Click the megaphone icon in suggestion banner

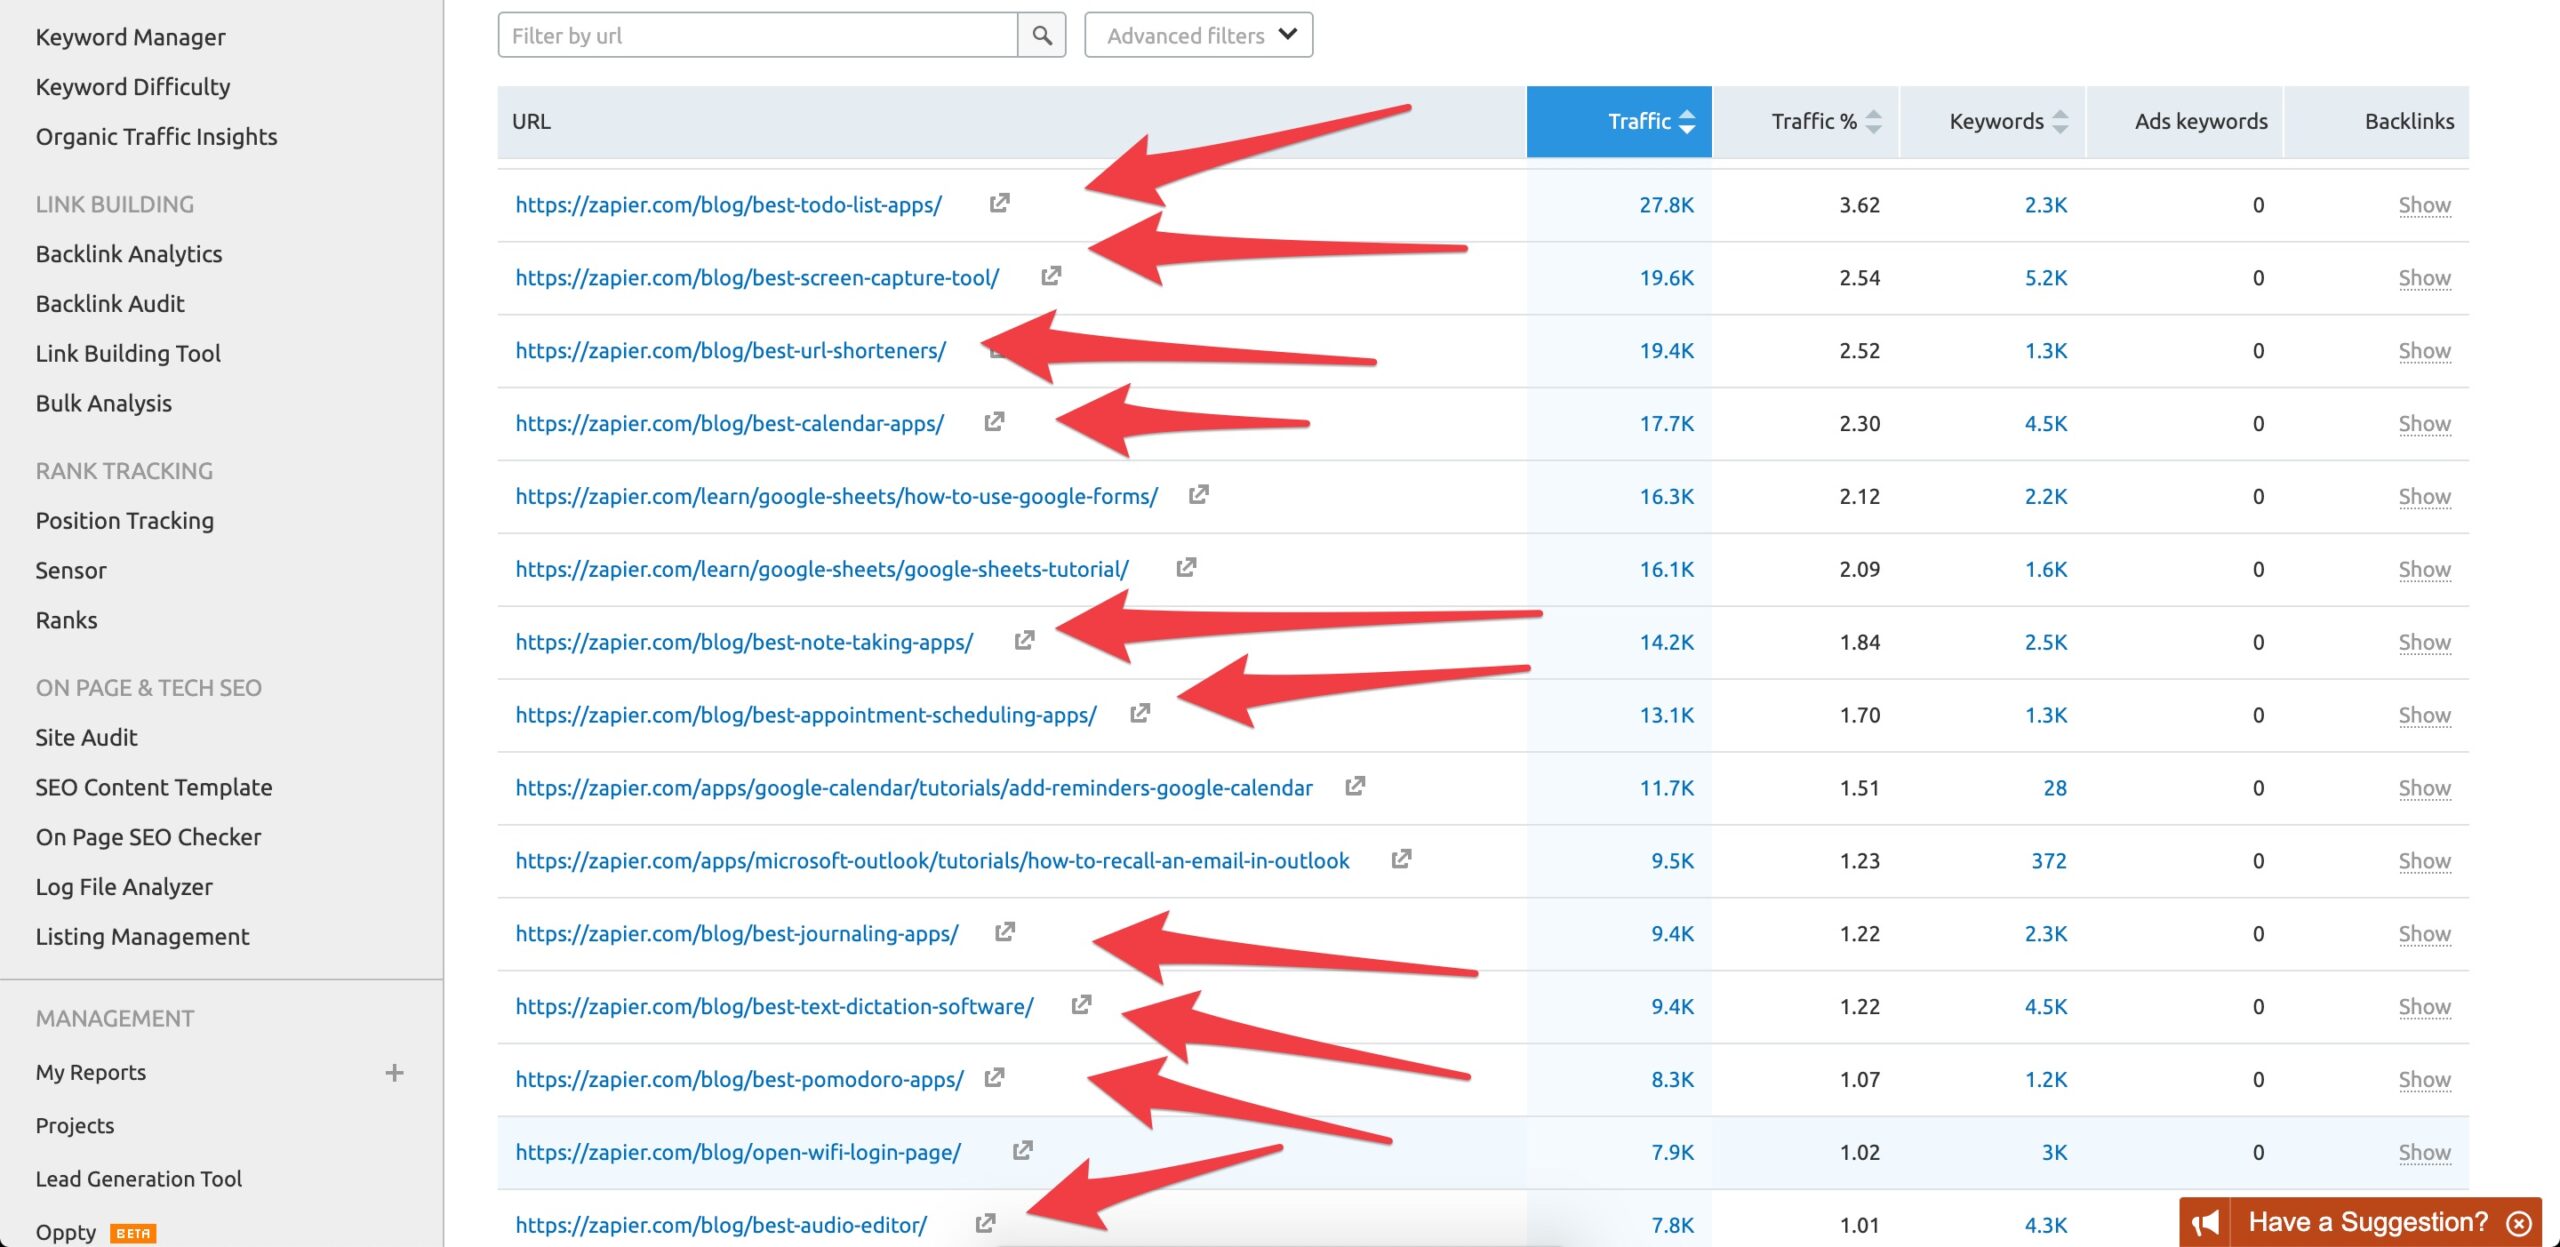[x=2205, y=1222]
